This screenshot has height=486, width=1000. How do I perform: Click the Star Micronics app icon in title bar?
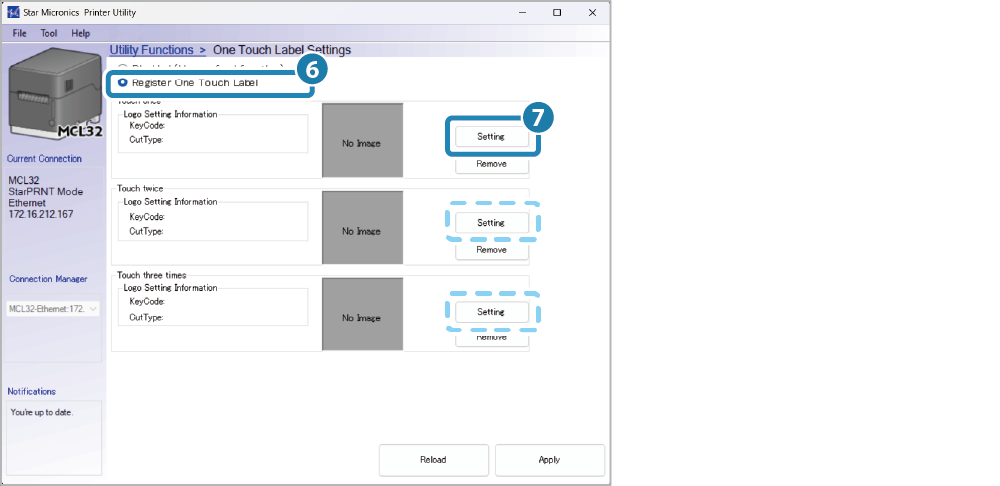coord(13,13)
